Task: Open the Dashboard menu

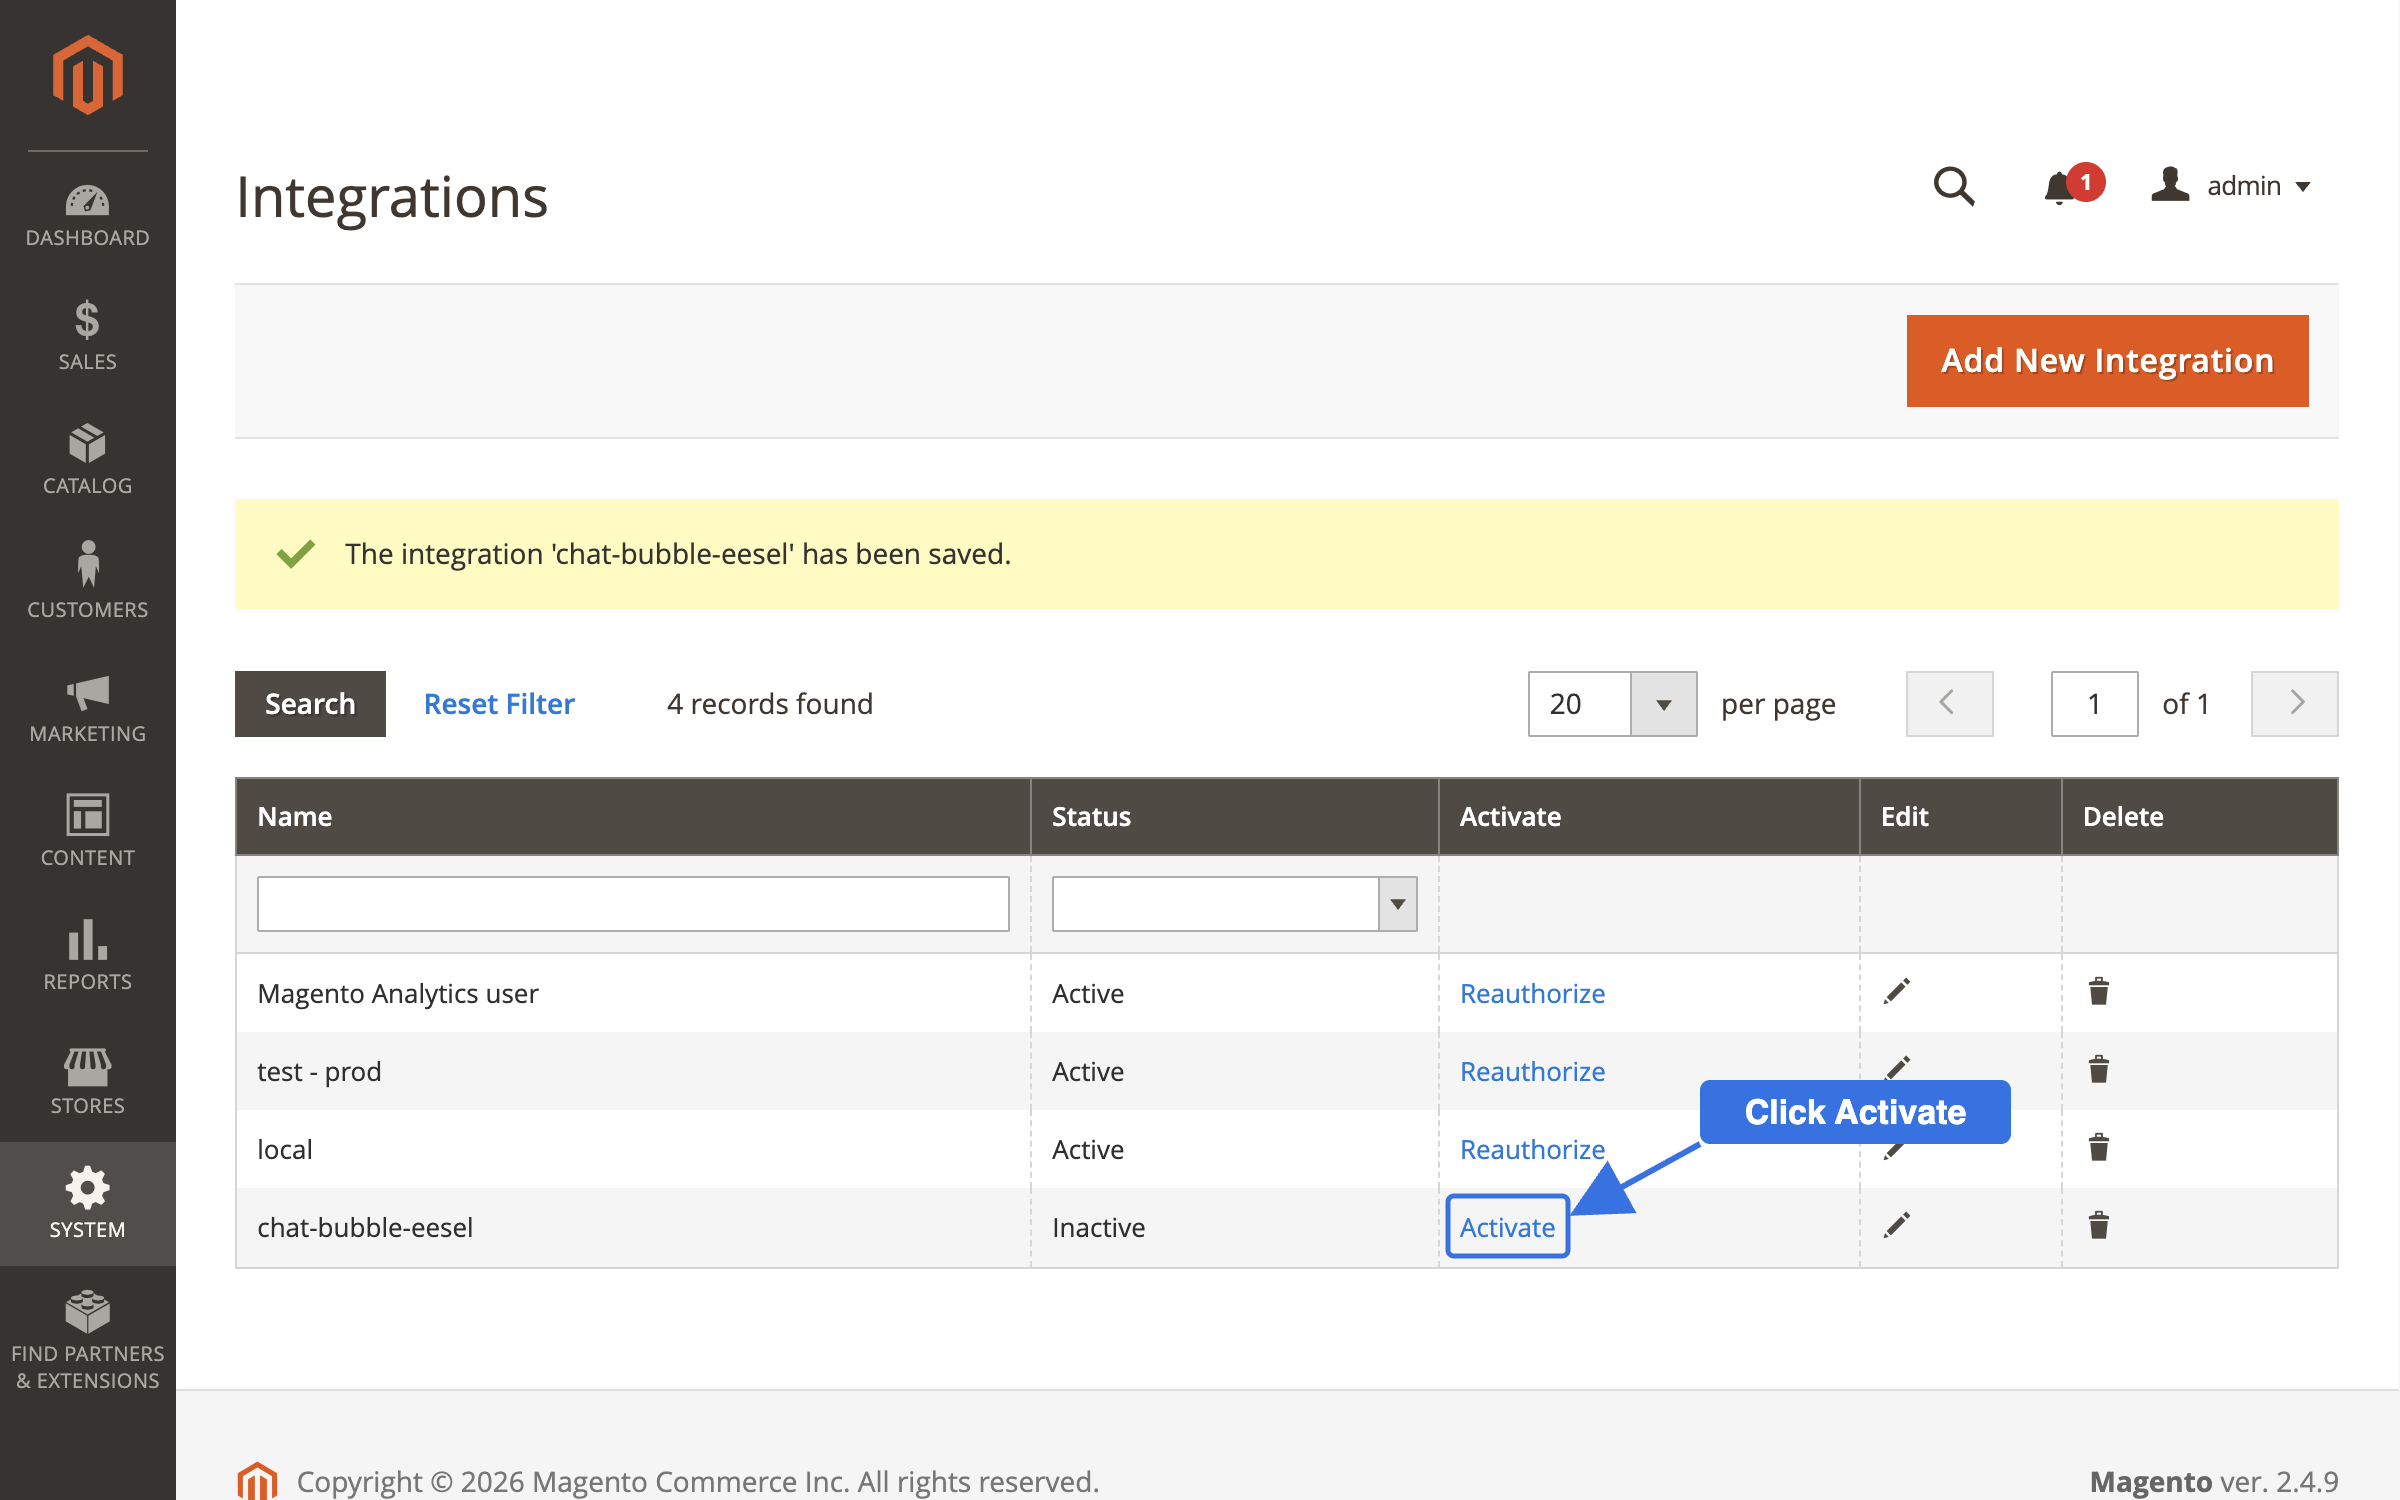Action: pyautogui.click(x=88, y=216)
